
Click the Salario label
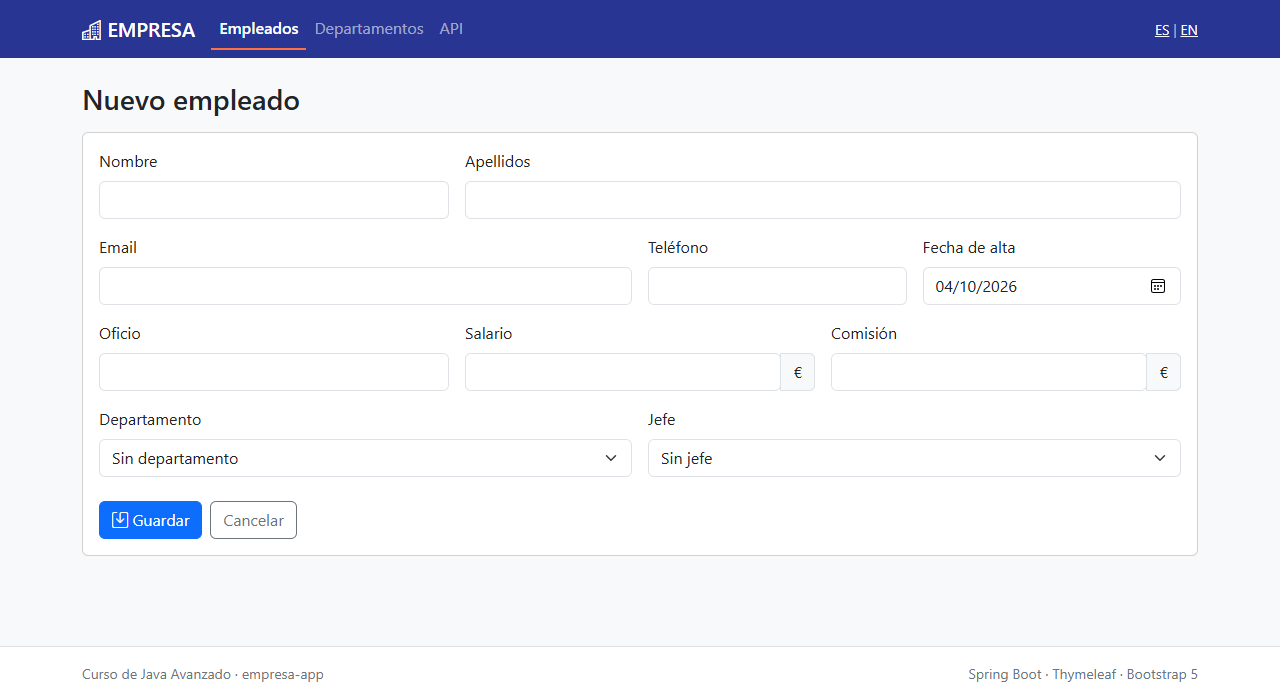(x=488, y=334)
